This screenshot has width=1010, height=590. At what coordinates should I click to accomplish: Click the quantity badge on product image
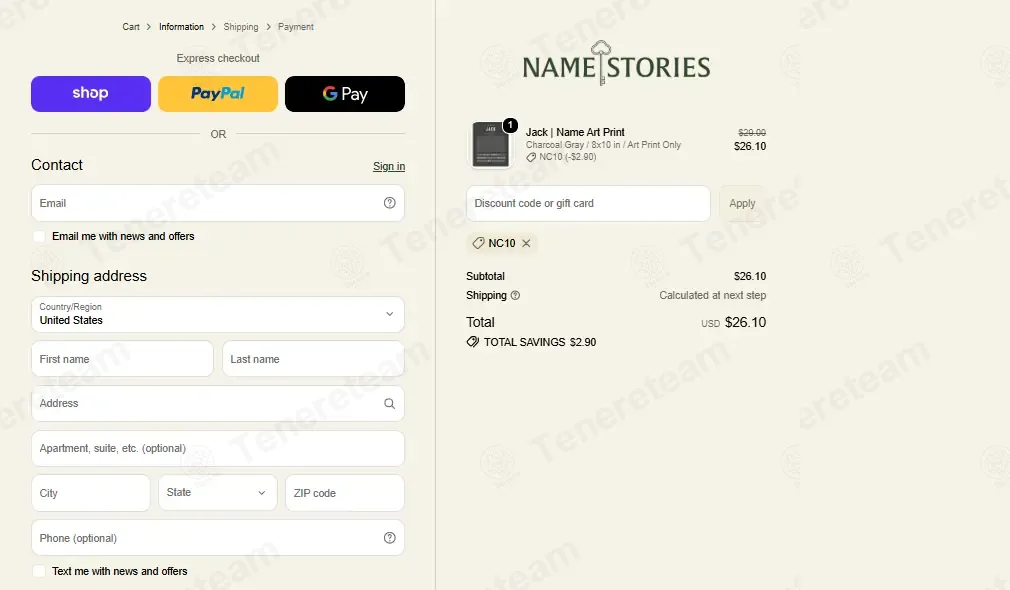510,125
